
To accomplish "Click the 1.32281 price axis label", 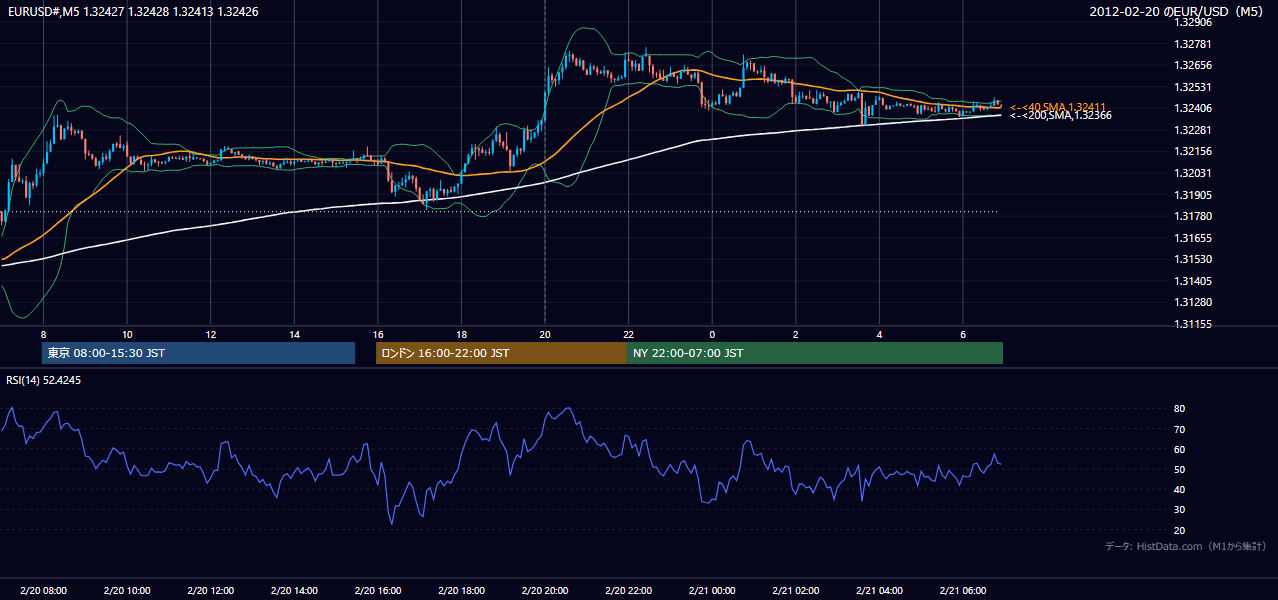I will [x=1193, y=130].
